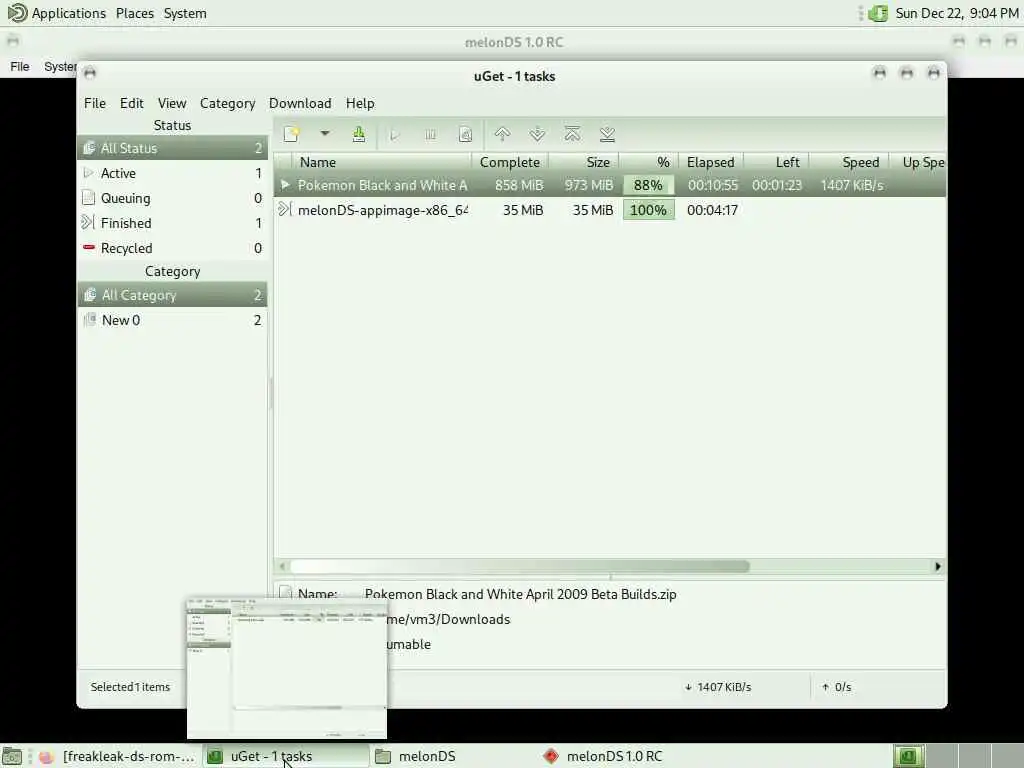
Task: Sort by Size column header
Action: click(584, 162)
